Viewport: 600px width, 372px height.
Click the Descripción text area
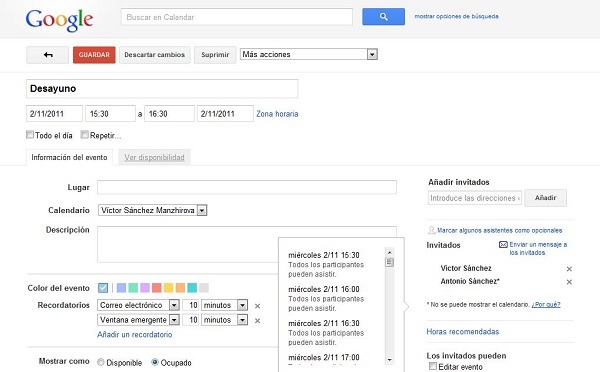pyautogui.click(x=247, y=244)
